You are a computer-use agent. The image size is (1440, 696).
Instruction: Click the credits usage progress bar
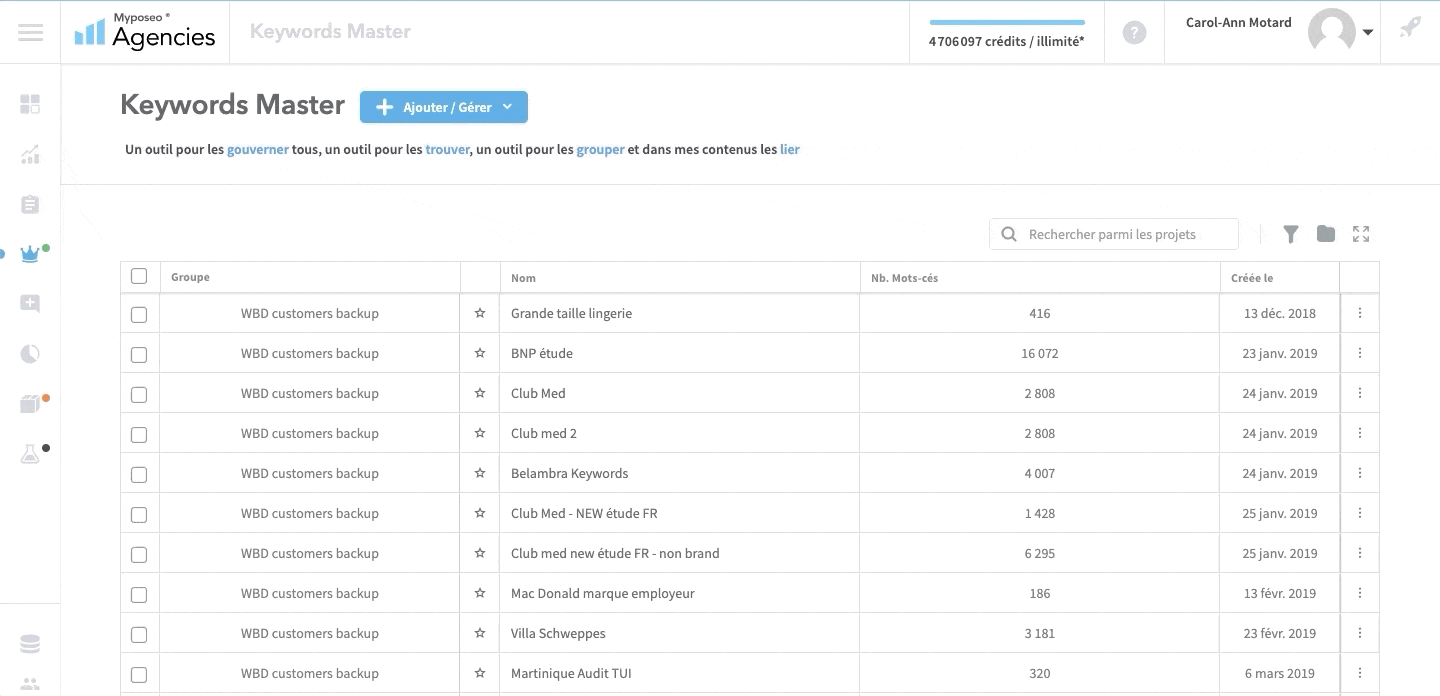pyautogui.click(x=1007, y=22)
